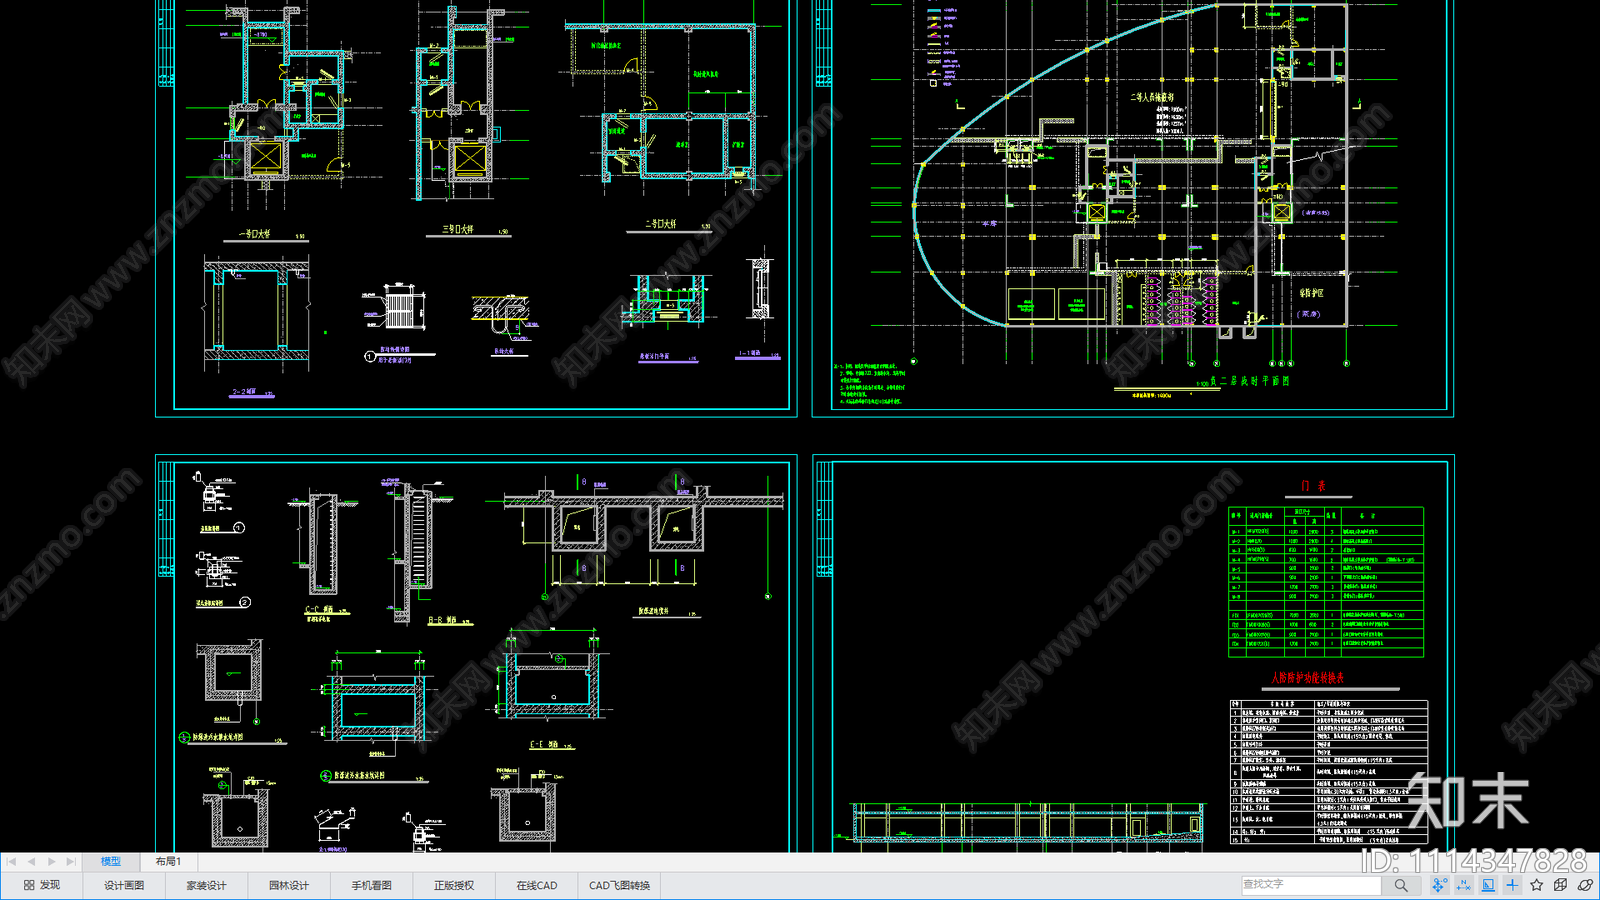
Task: Go to previous layout tab arrow
Action: 31,861
